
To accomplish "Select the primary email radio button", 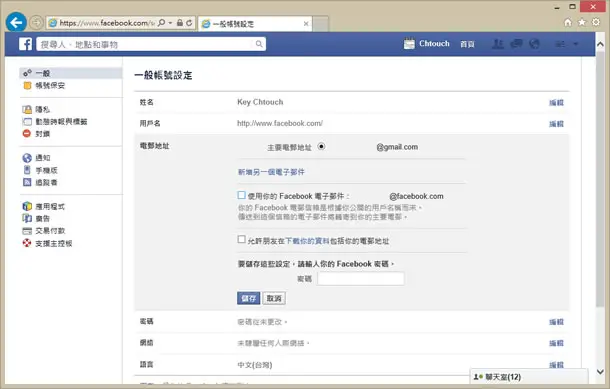I will 321,147.
